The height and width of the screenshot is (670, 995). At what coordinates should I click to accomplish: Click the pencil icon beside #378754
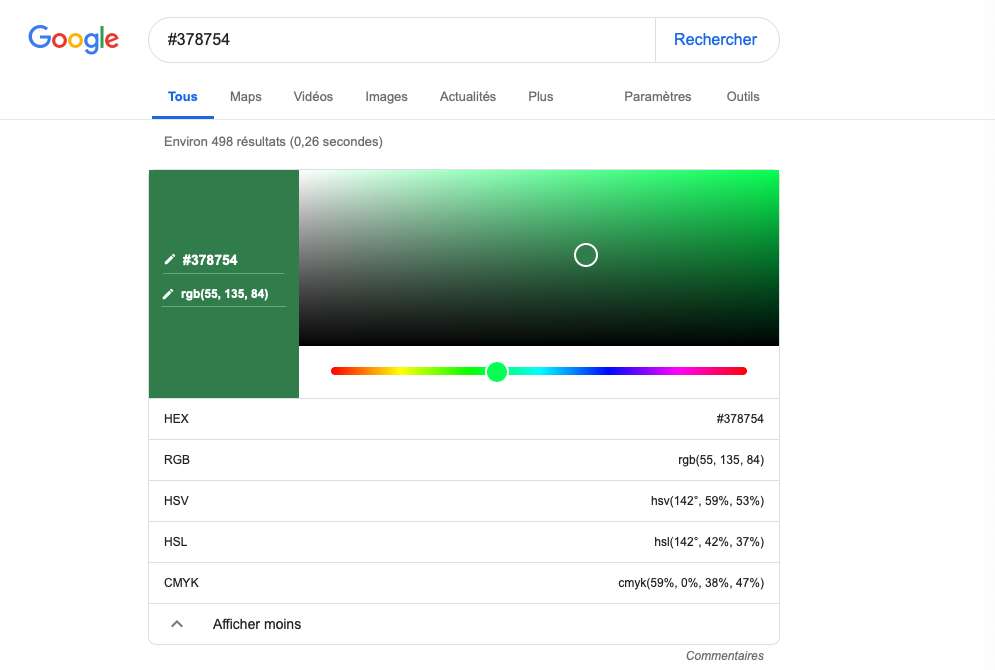tap(170, 260)
